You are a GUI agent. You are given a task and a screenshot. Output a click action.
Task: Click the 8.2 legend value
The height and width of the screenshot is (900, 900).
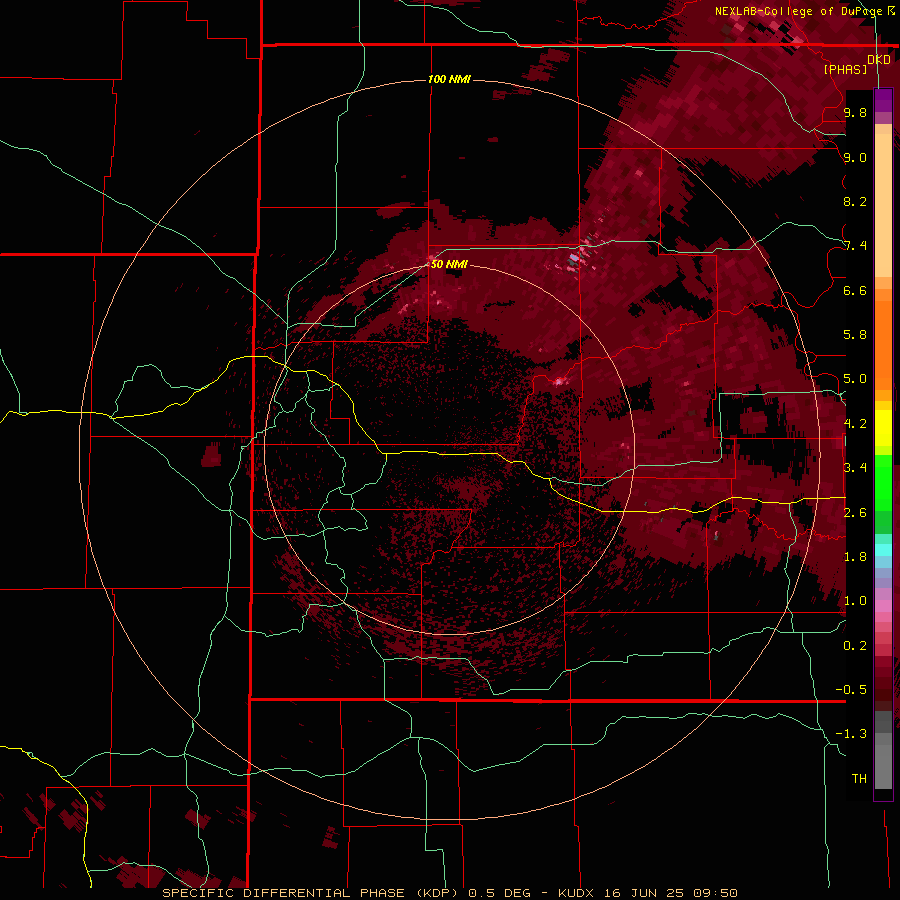coord(855,201)
